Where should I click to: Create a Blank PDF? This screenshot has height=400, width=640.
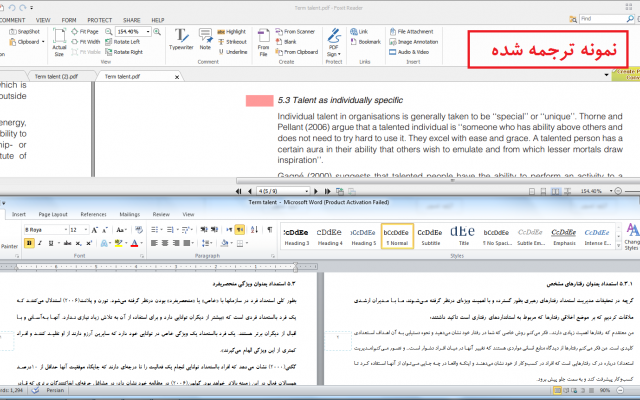(286, 42)
